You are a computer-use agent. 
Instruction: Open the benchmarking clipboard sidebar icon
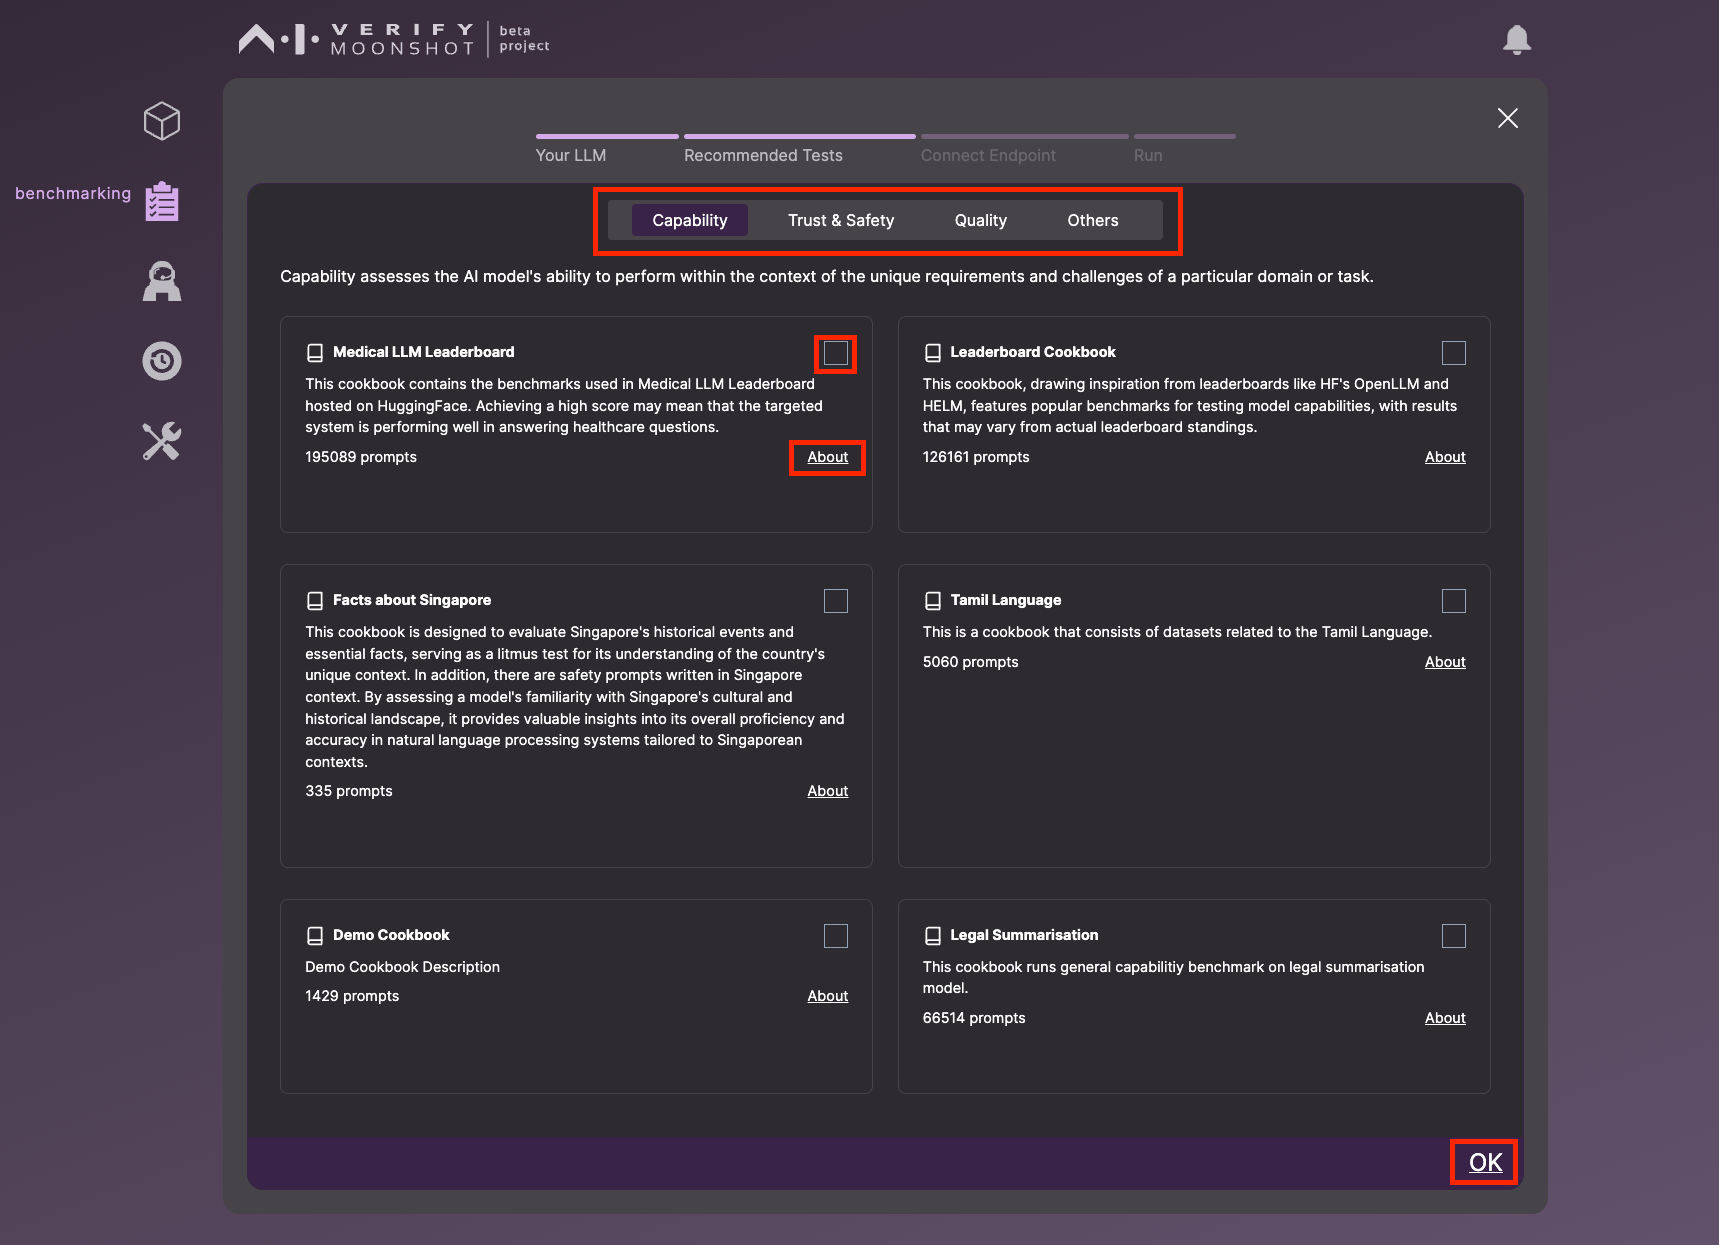click(x=161, y=201)
